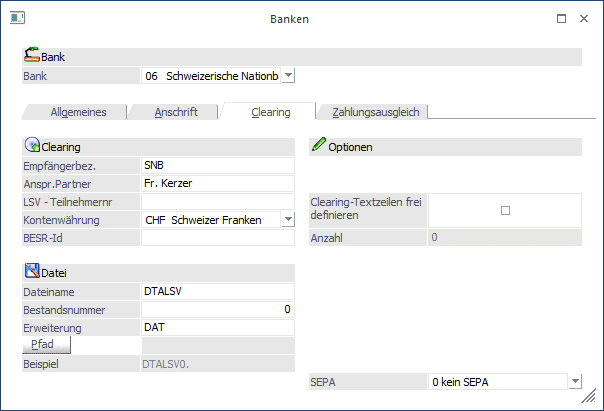Edit the Anspr.Partner field

coord(217,183)
